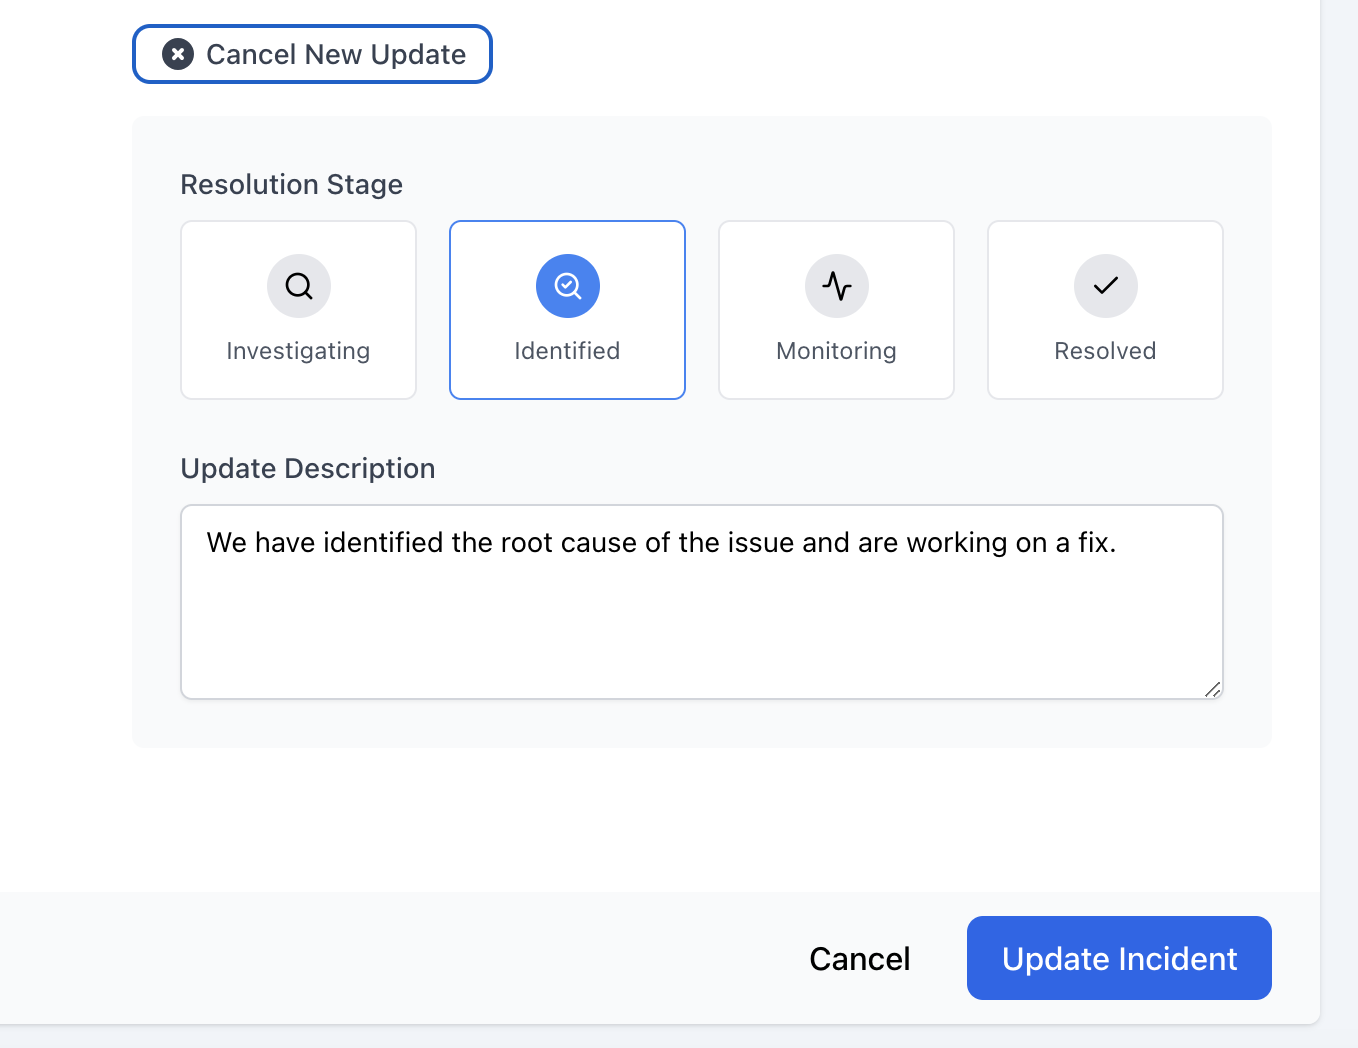Click the 'Investigating' label text

coord(298,351)
